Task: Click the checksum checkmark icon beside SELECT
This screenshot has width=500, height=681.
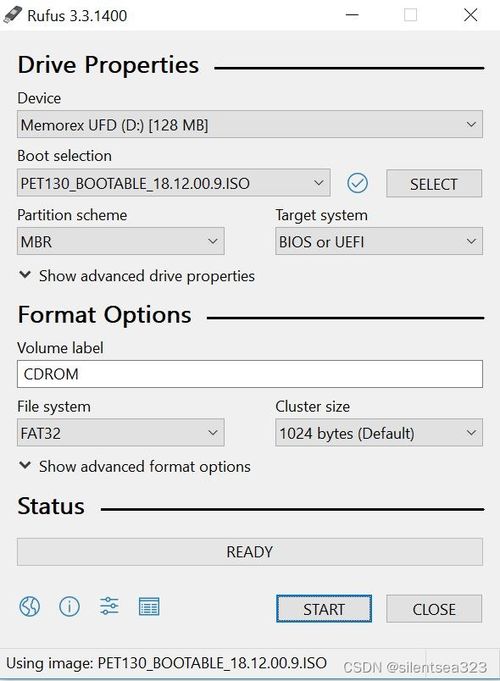Action: point(358,183)
